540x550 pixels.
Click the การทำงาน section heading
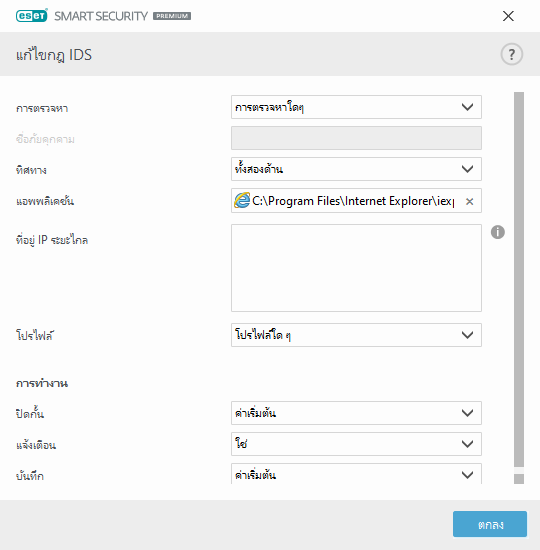[x=42, y=383]
